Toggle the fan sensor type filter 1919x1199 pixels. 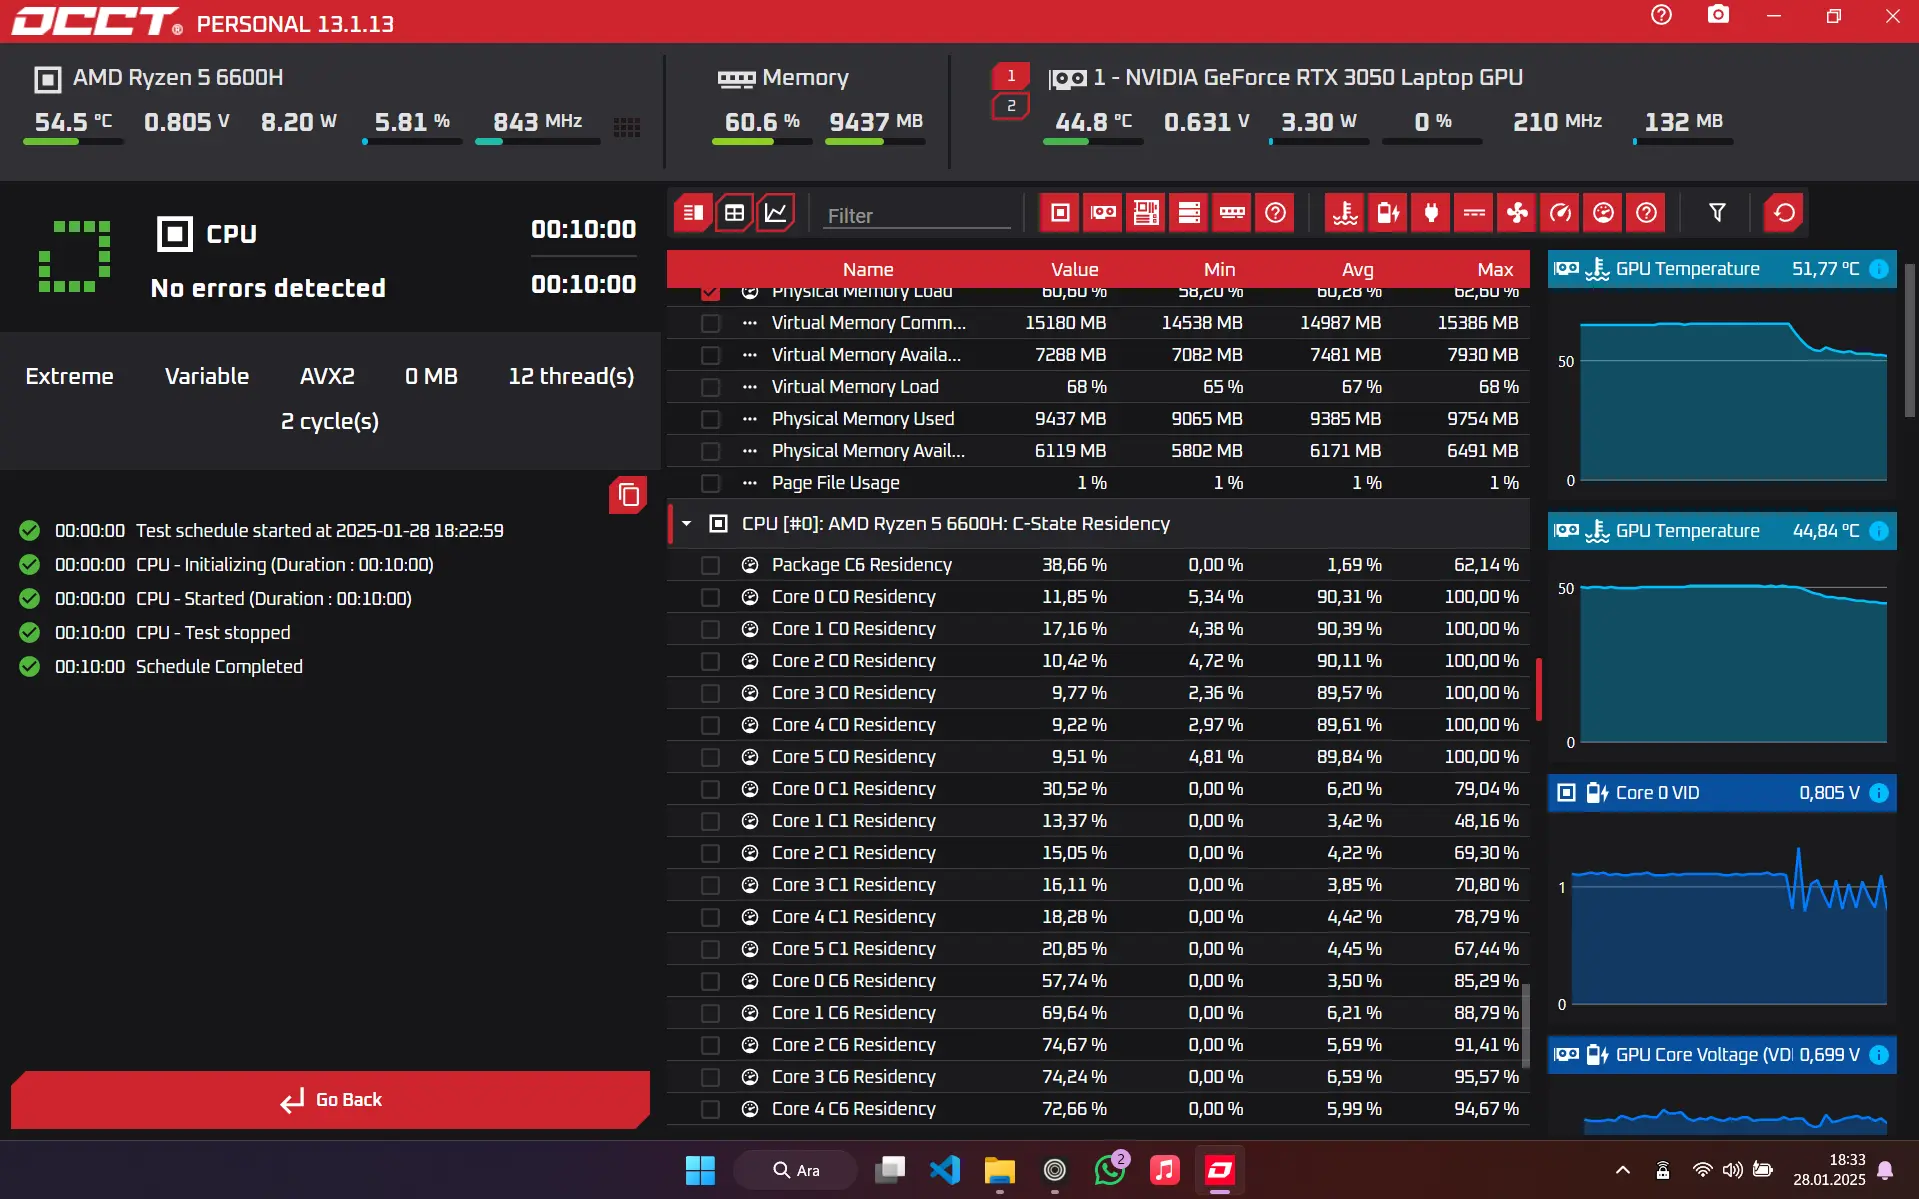coord(1517,213)
